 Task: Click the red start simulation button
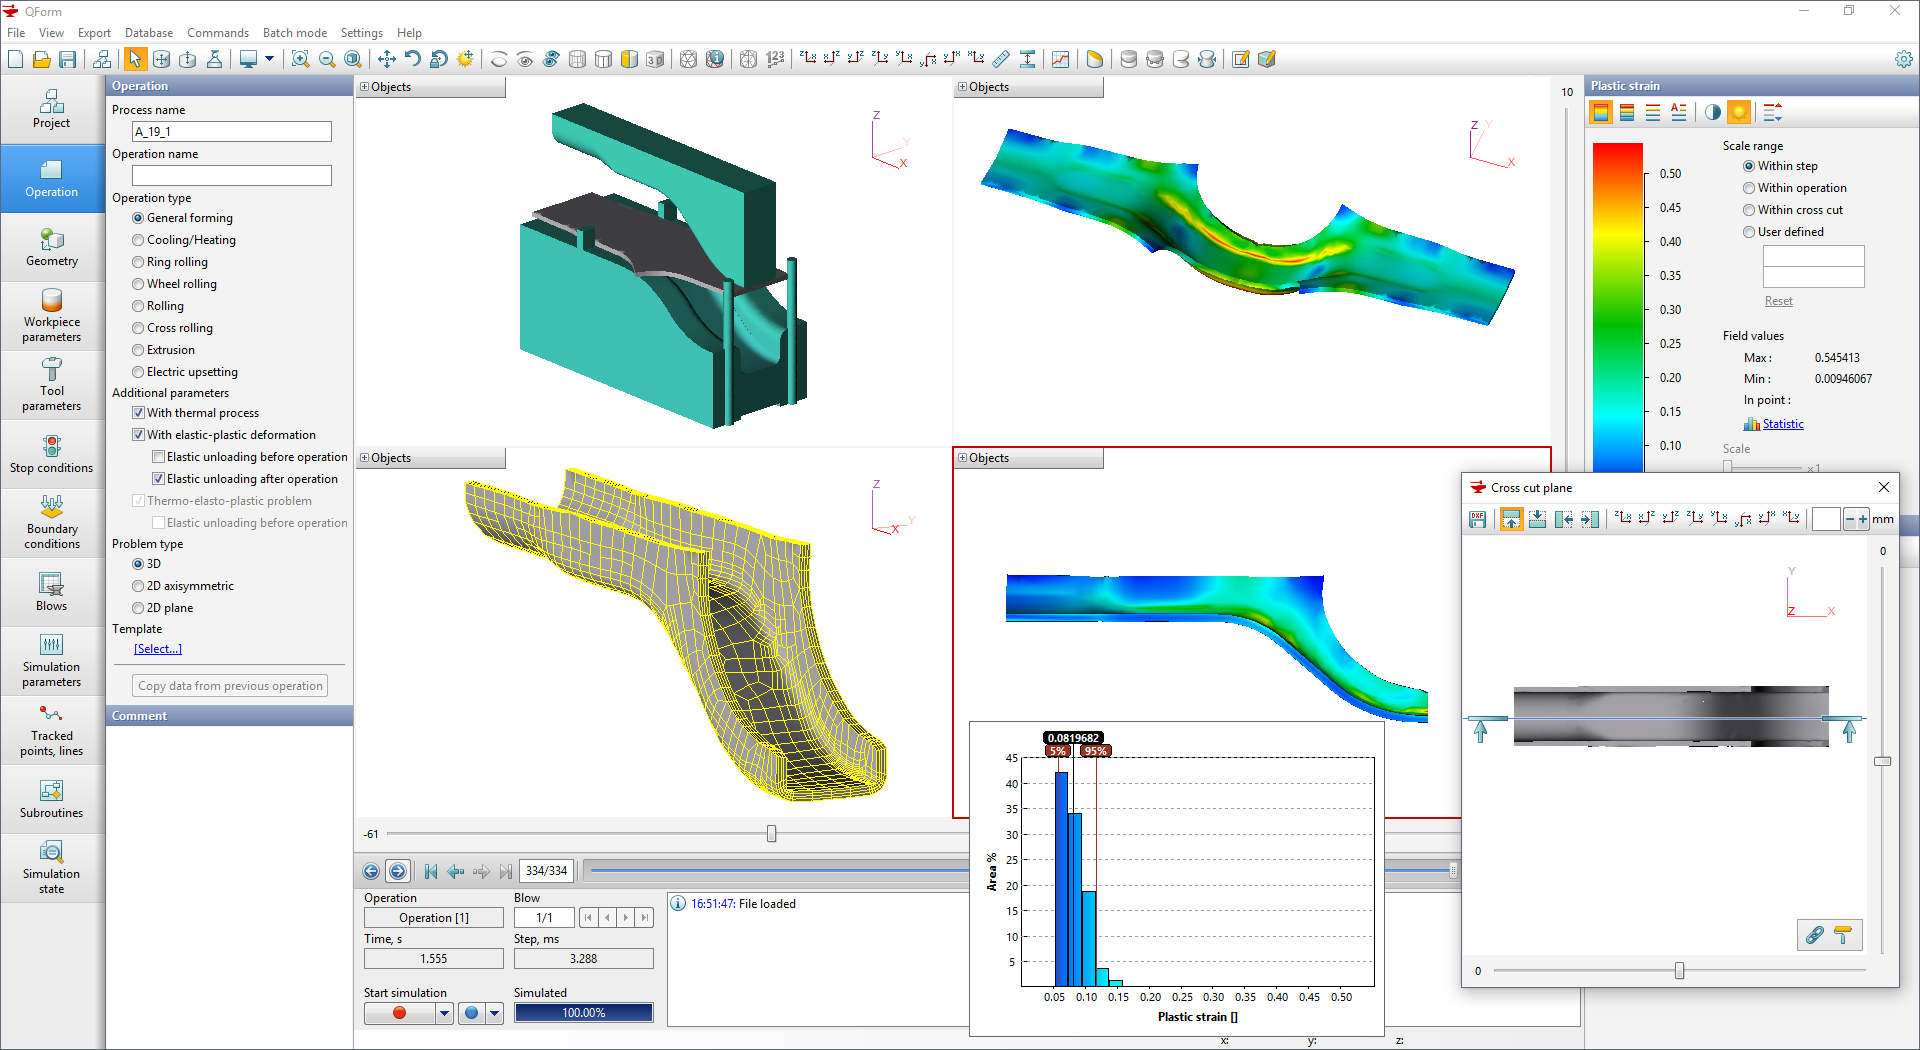pos(399,1013)
